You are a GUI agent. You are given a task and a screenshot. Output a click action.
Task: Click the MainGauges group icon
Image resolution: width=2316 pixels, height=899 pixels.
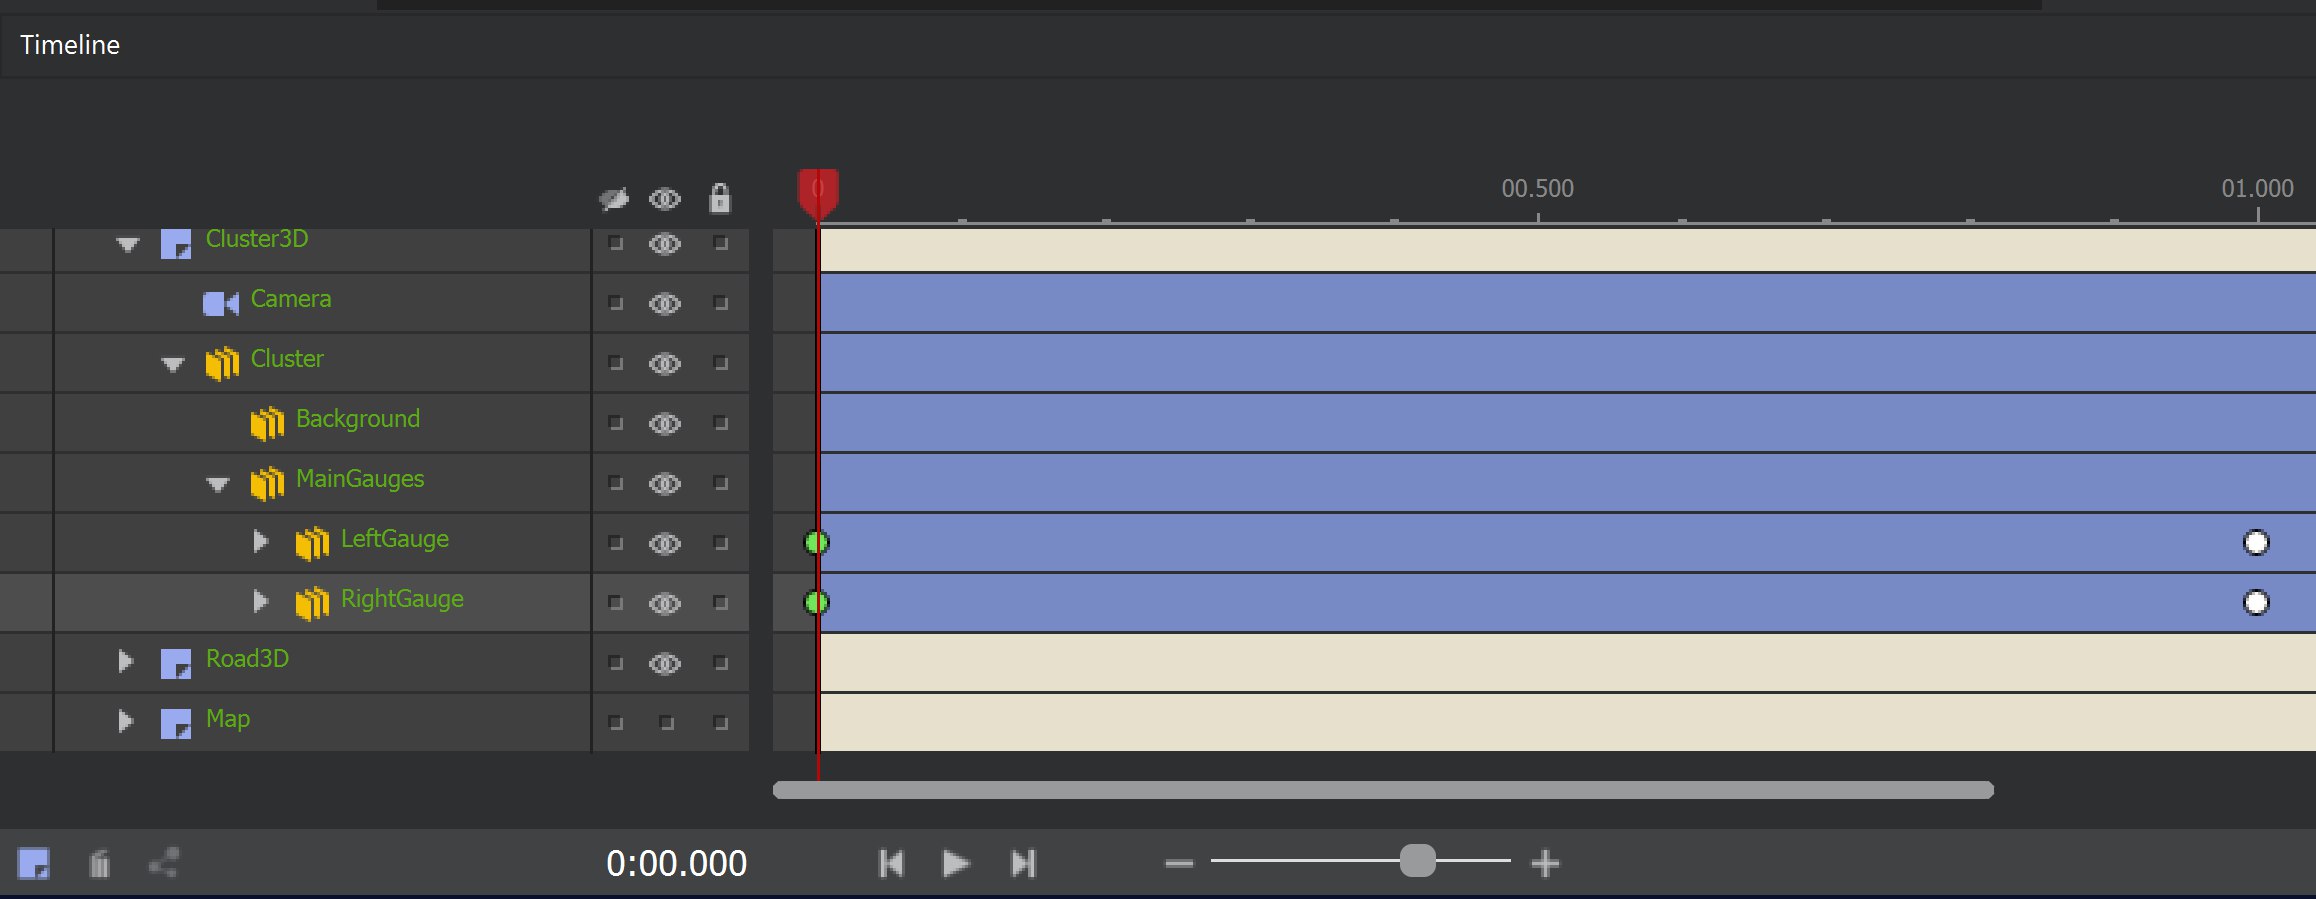coord(267,483)
